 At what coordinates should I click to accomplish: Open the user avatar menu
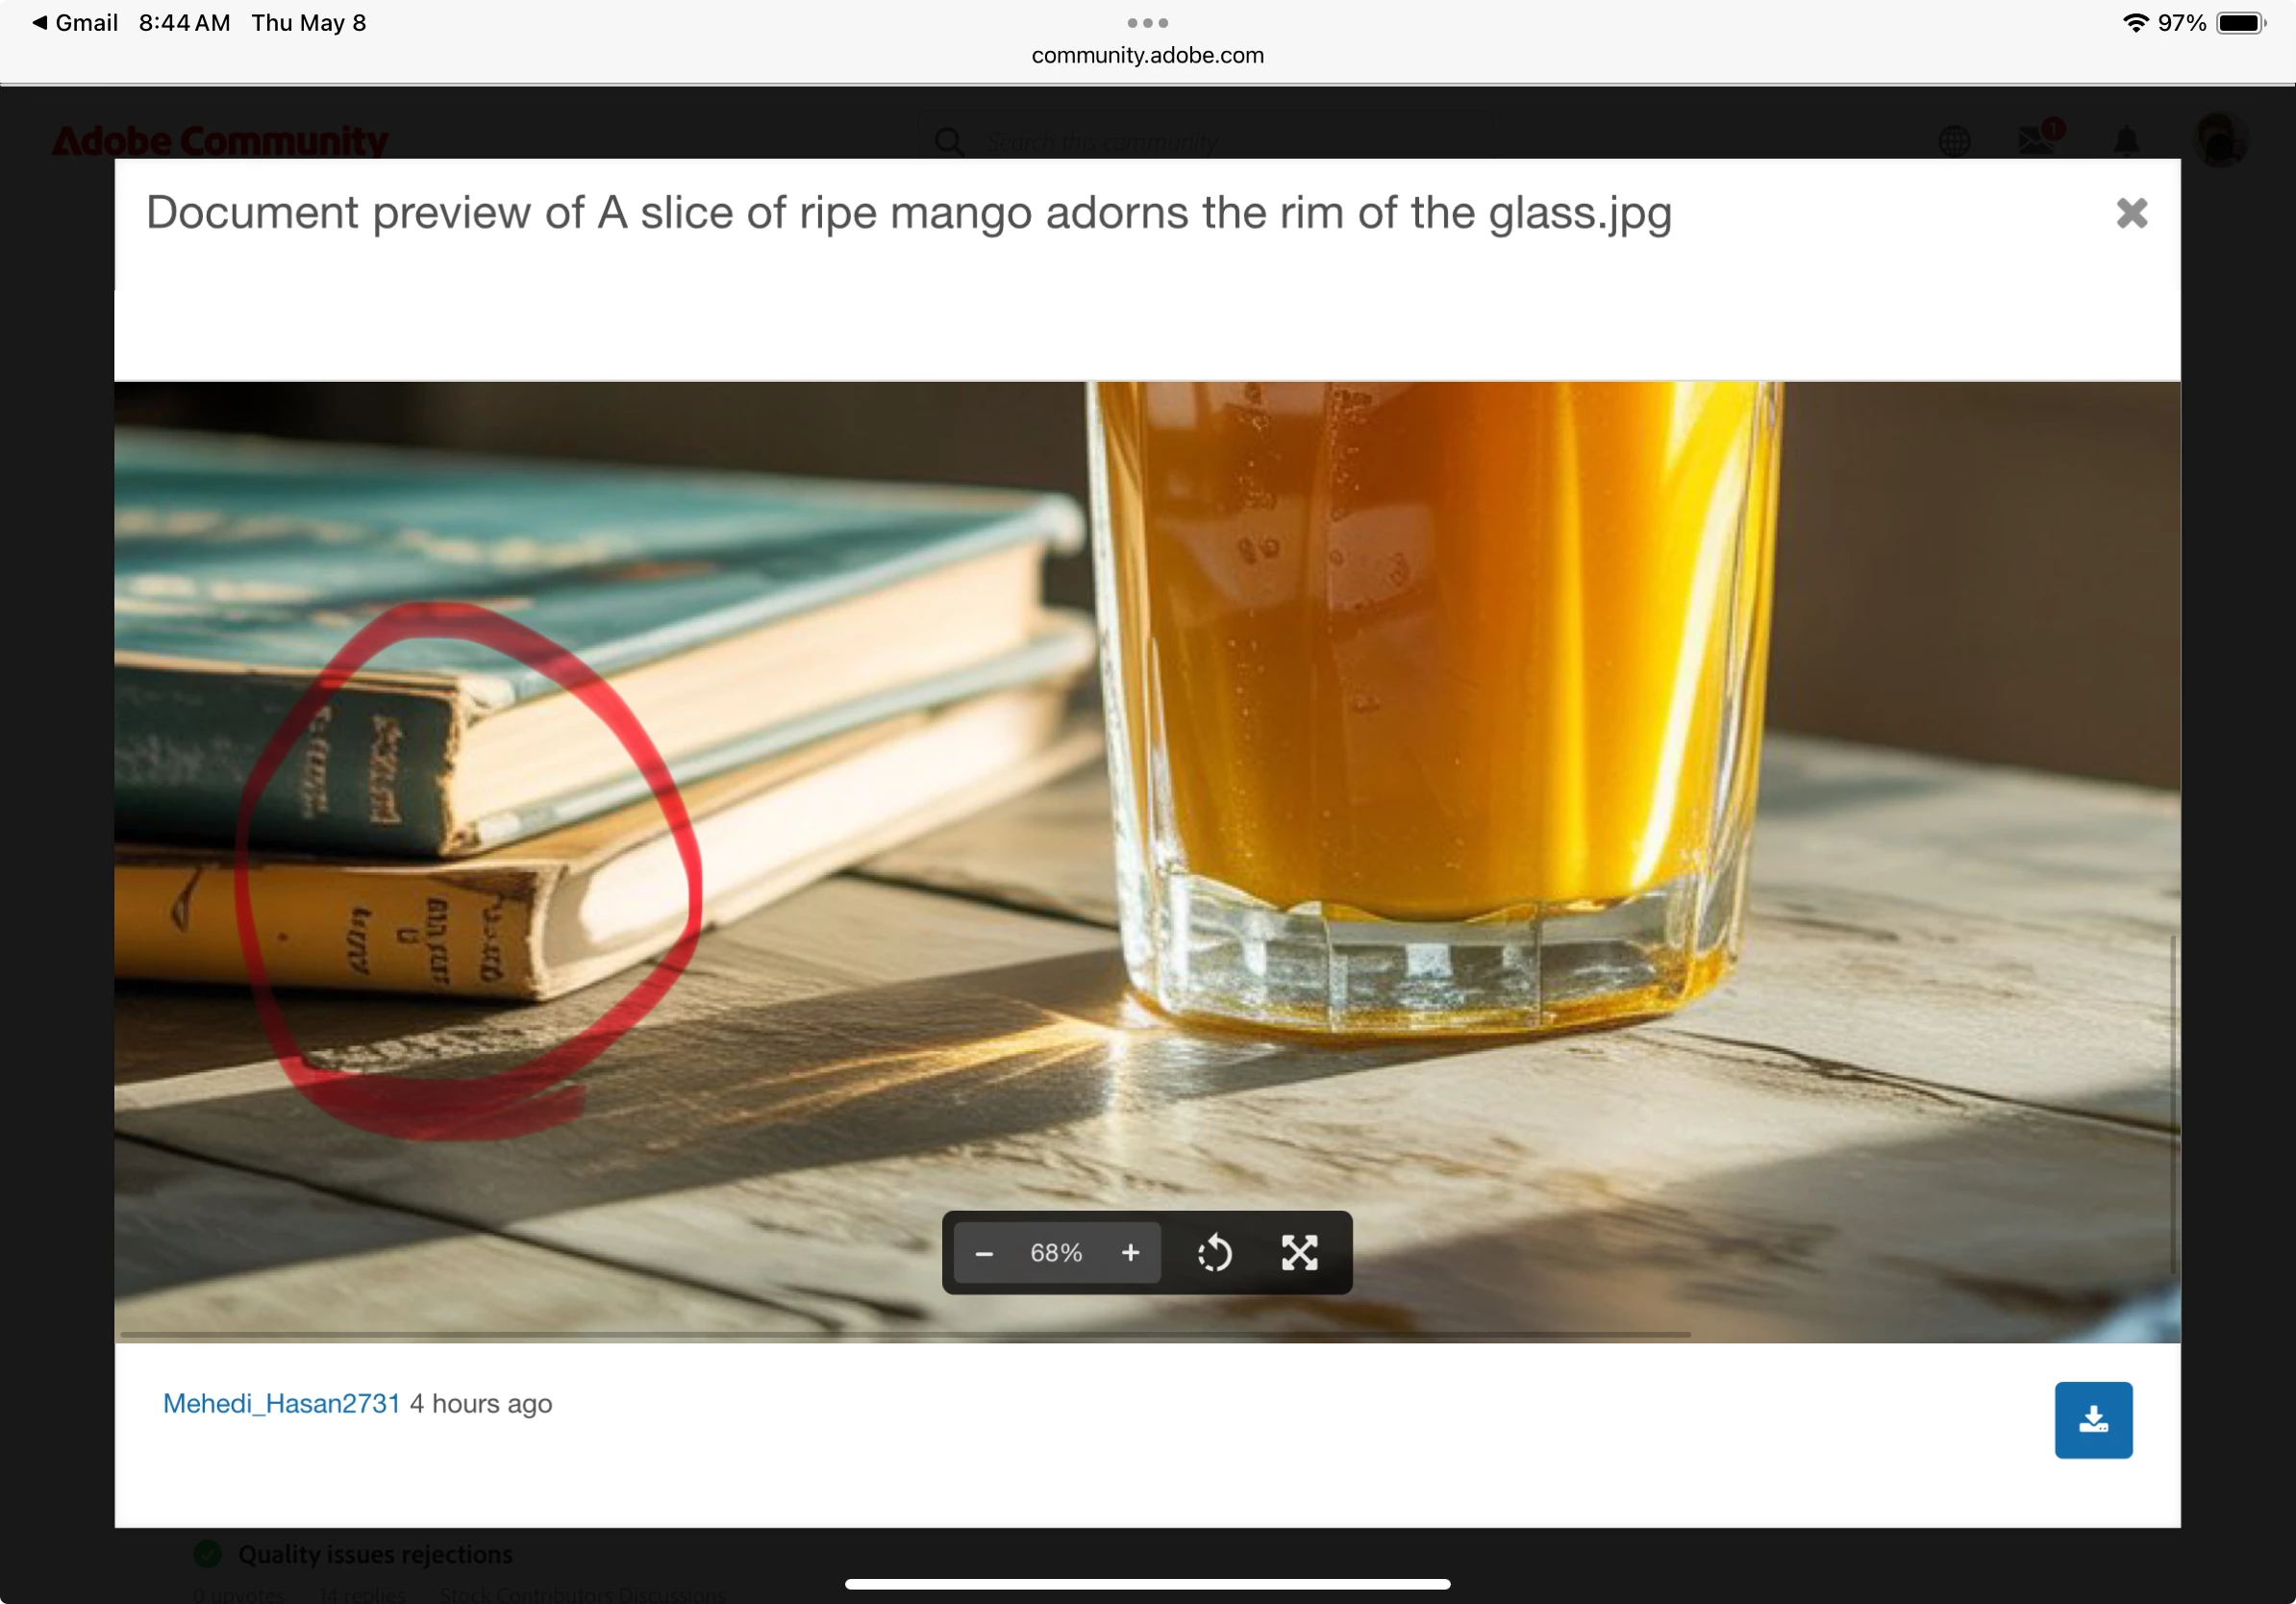2220,140
